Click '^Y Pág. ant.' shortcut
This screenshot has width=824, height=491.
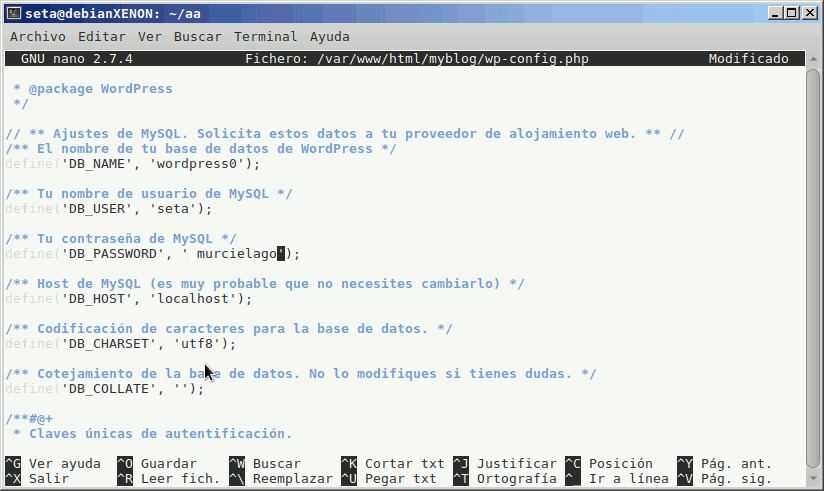pos(725,464)
